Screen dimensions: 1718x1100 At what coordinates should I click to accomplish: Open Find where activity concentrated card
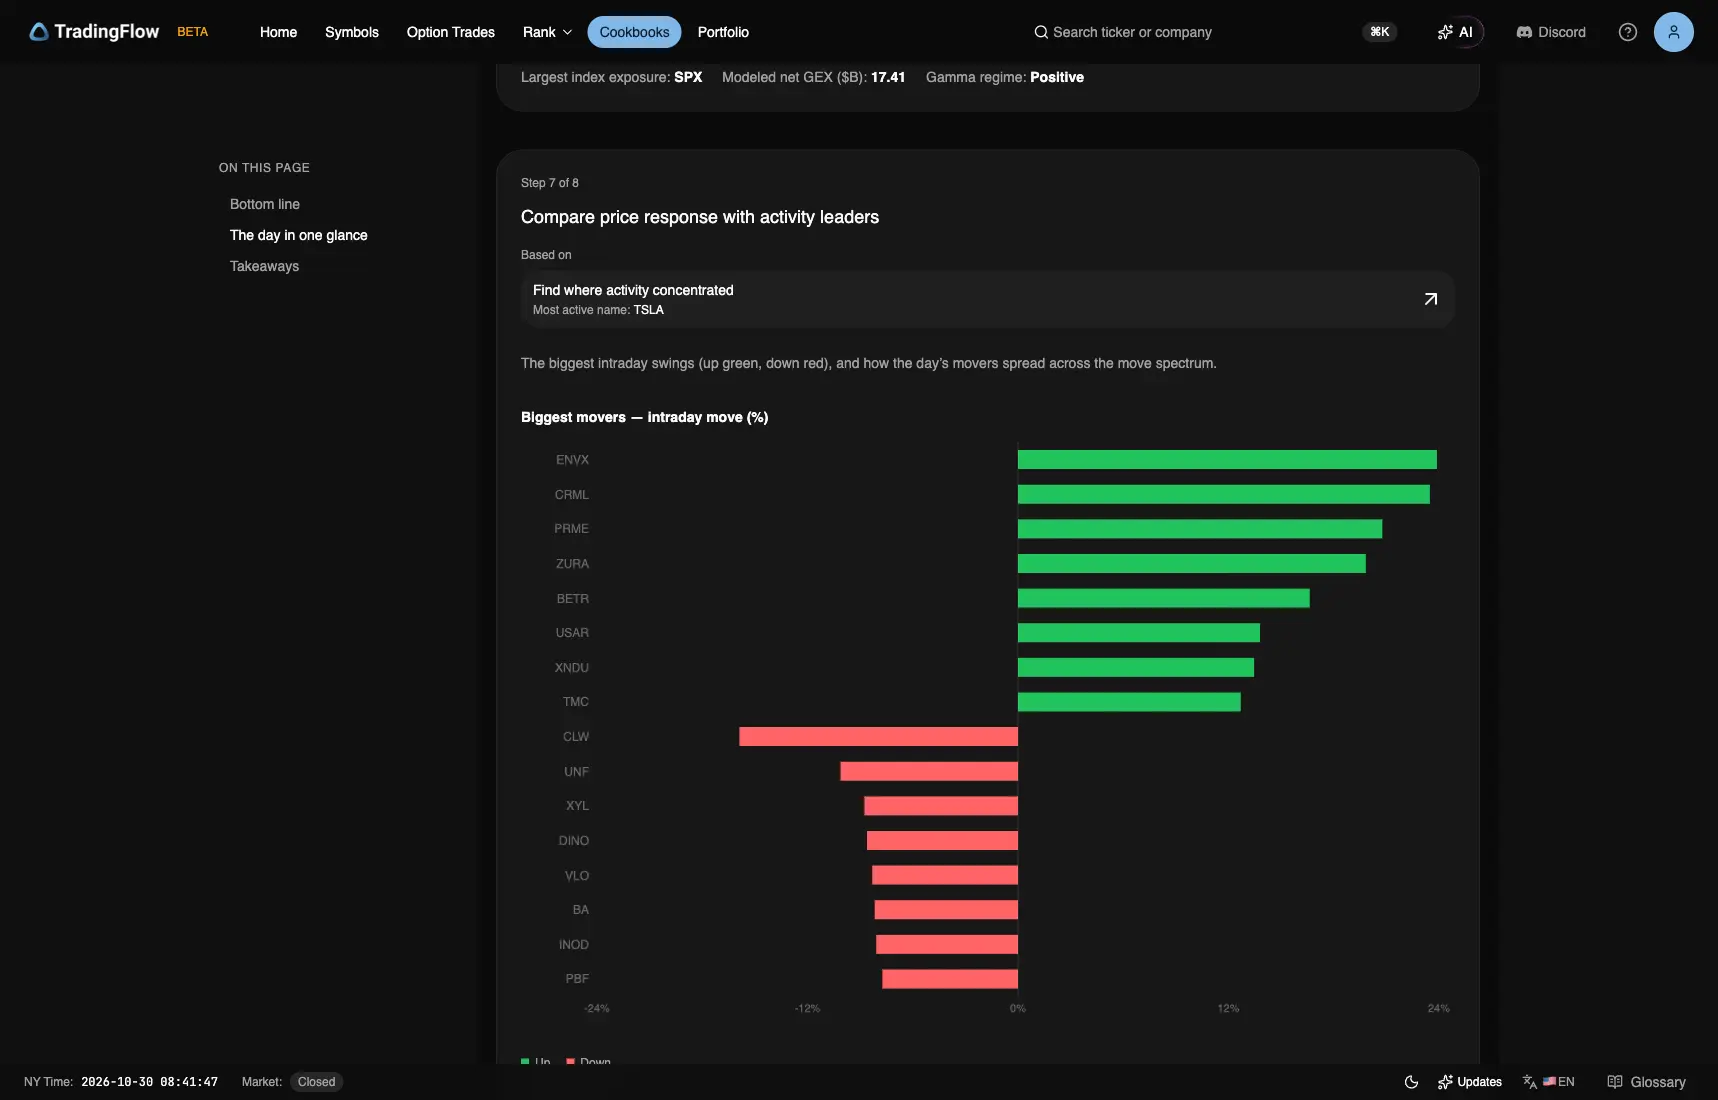pos(987,299)
